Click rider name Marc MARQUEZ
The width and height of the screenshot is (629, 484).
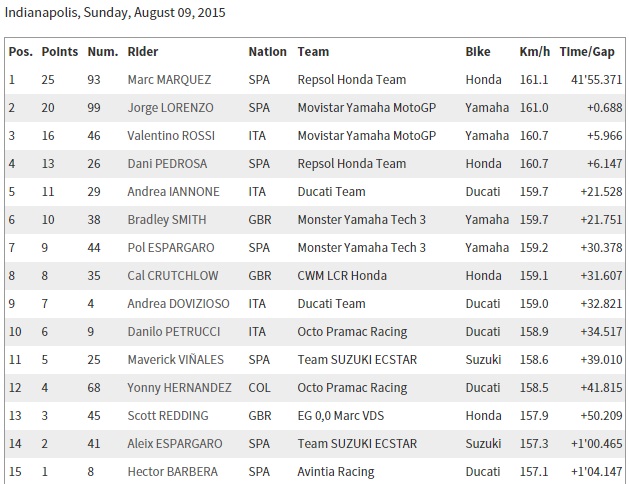pyautogui.click(x=169, y=80)
